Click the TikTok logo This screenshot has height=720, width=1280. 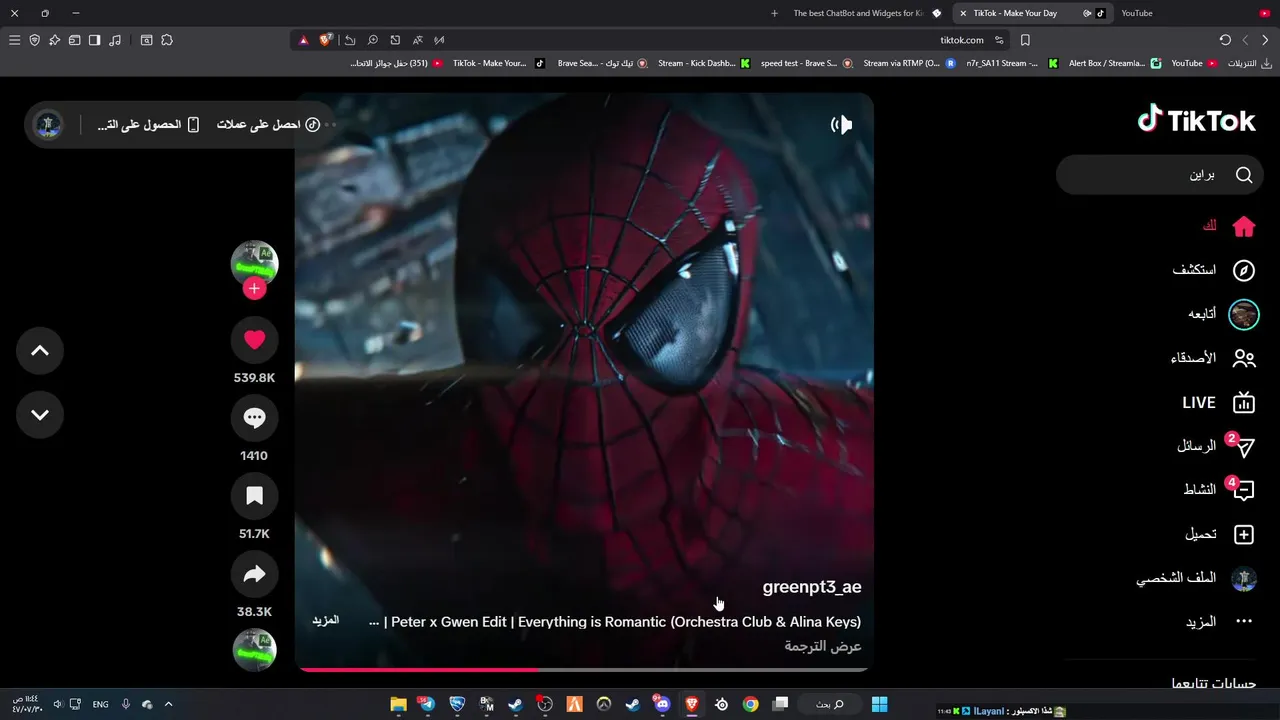(x=1196, y=119)
